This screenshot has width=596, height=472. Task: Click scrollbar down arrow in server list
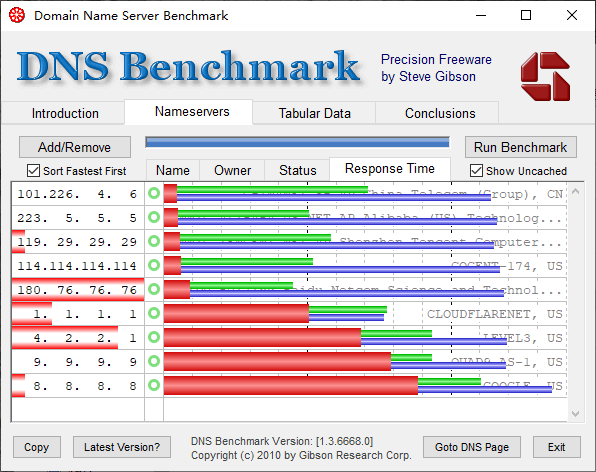(x=575, y=414)
